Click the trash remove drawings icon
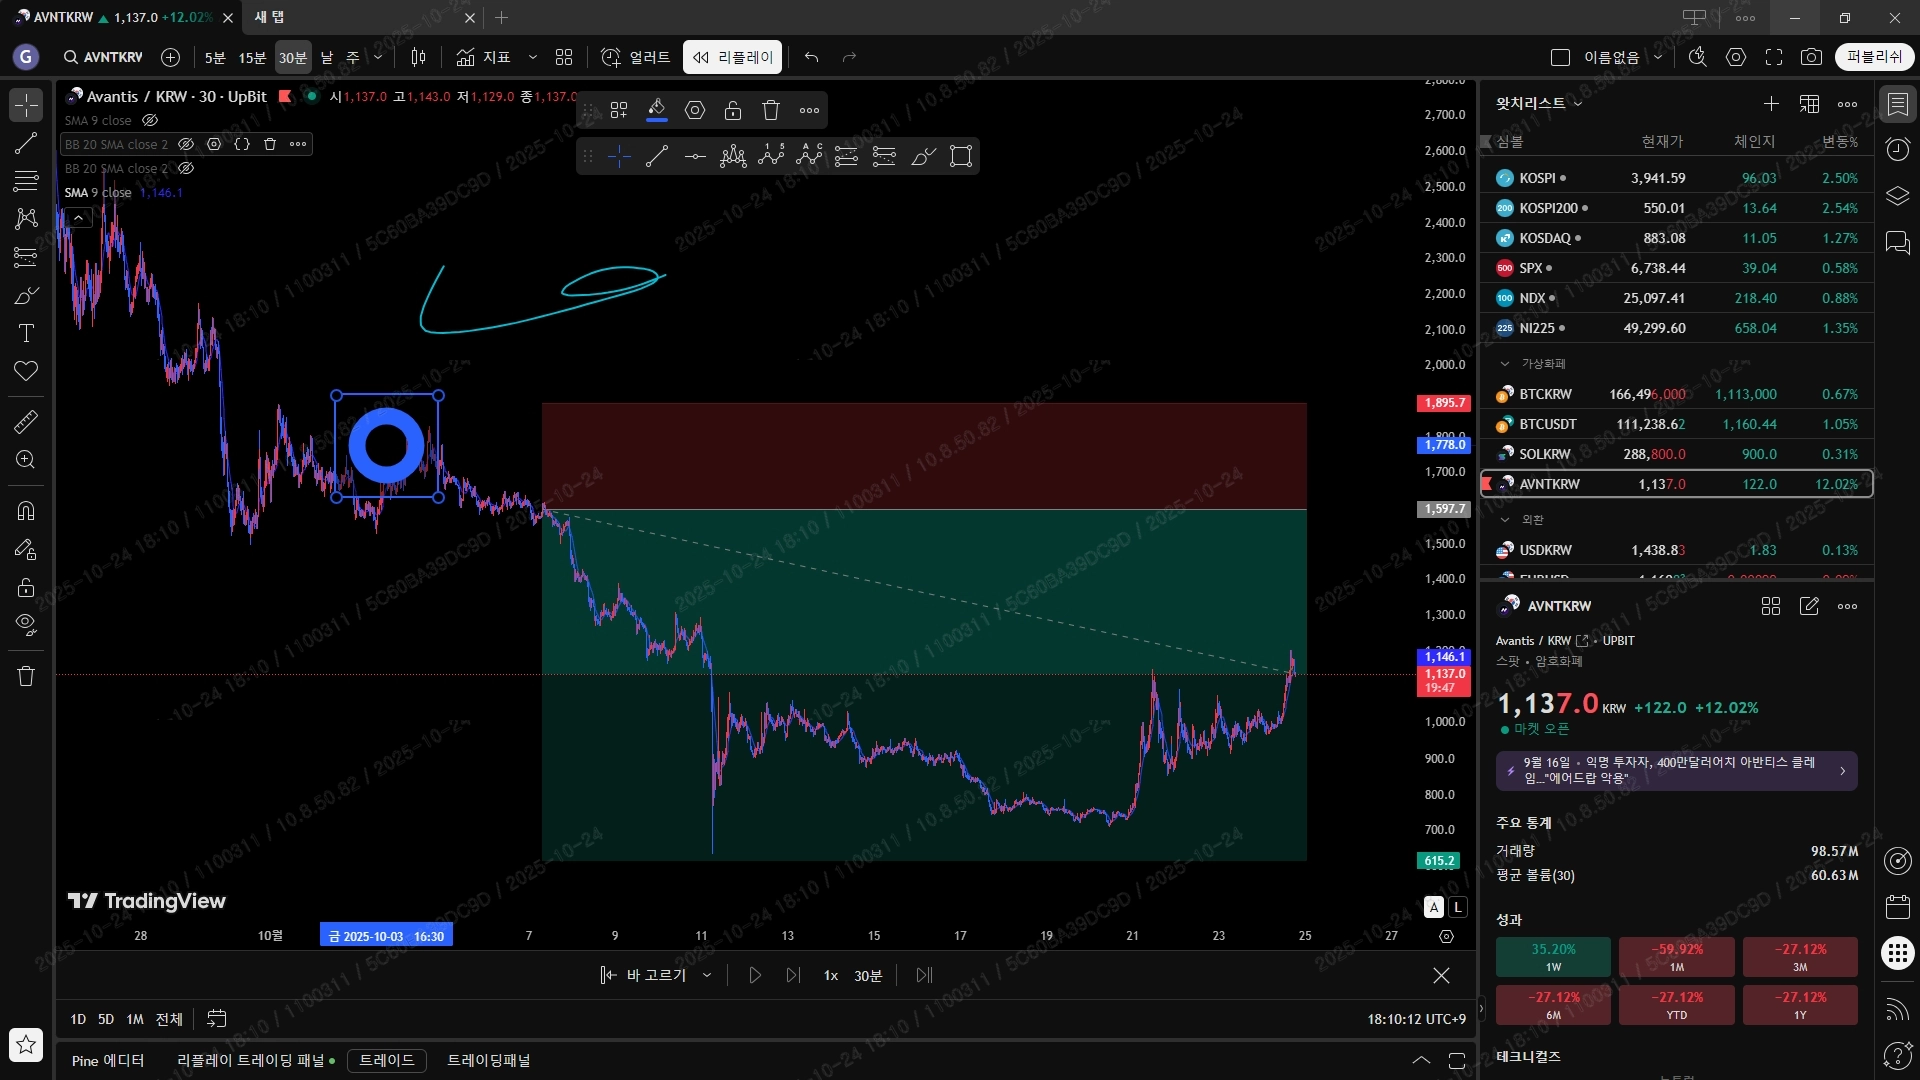The image size is (1920, 1080). click(26, 676)
